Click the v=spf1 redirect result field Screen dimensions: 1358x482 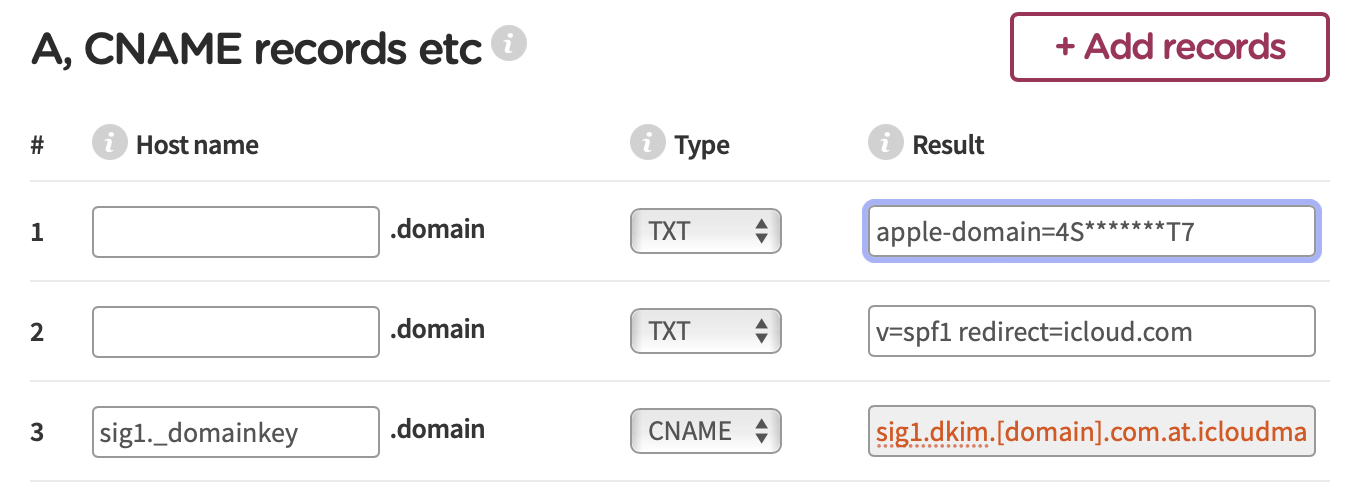pyautogui.click(x=1091, y=331)
